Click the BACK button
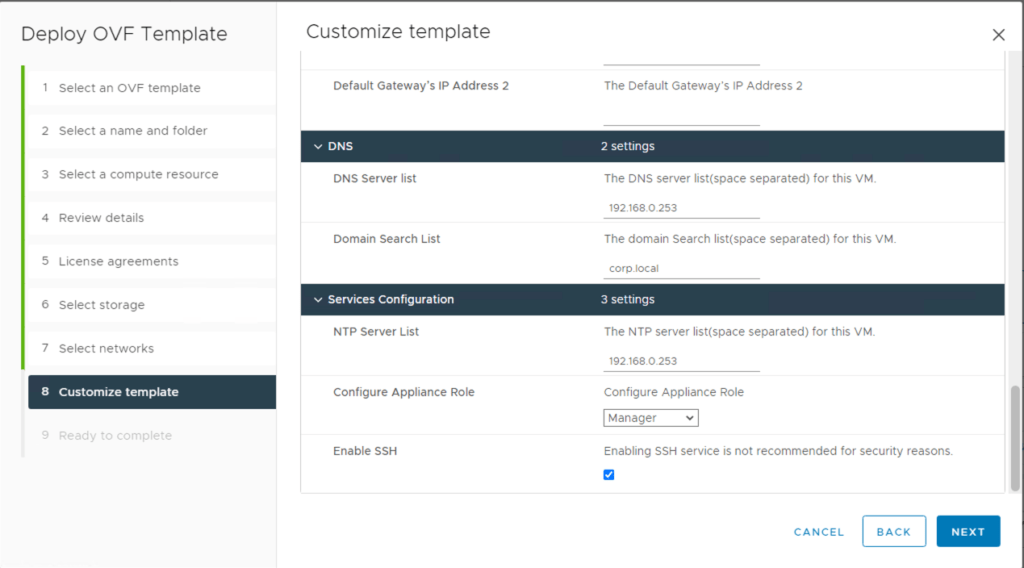 click(x=893, y=532)
